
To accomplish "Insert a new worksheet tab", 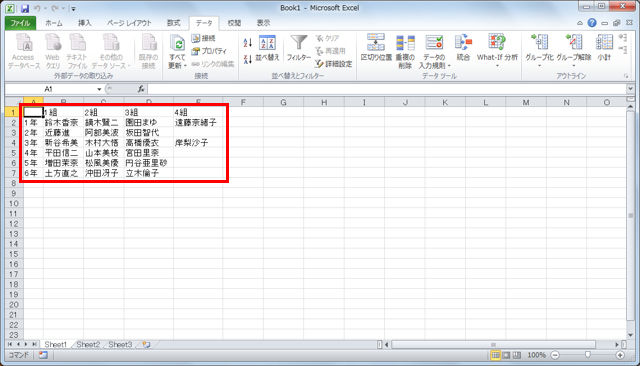I will click(146, 345).
